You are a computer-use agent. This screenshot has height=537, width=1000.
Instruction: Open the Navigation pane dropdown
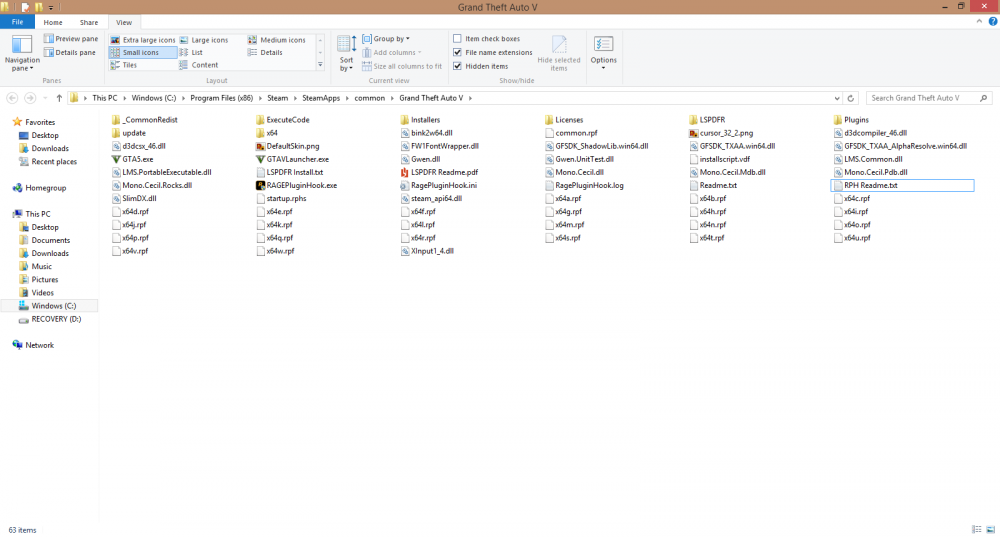click(x=22, y=54)
